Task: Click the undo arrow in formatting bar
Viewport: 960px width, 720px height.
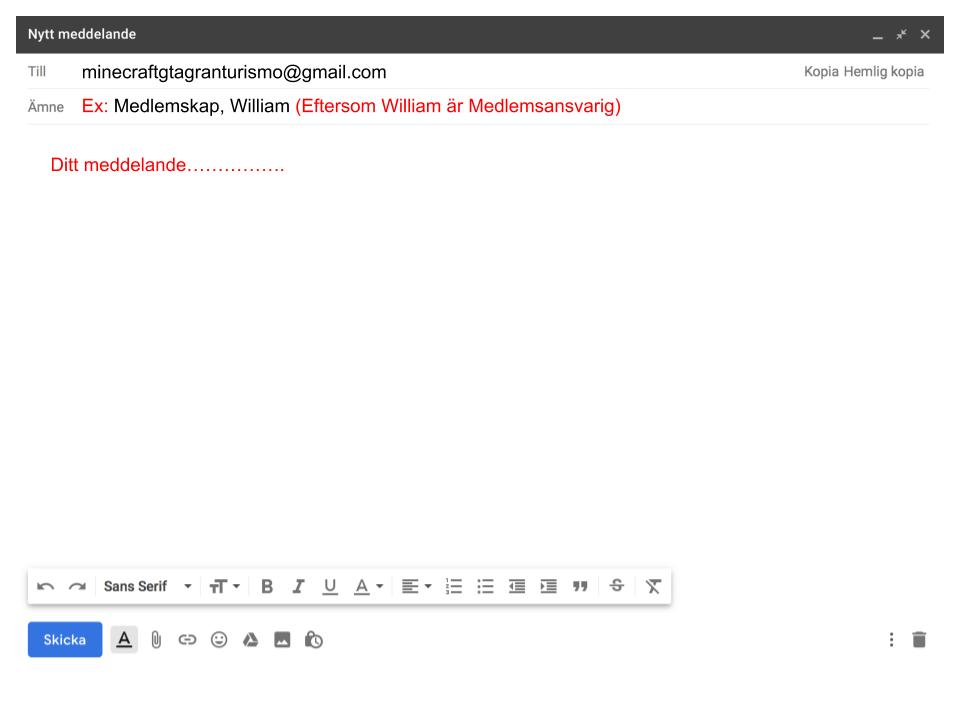Action: coord(45,586)
